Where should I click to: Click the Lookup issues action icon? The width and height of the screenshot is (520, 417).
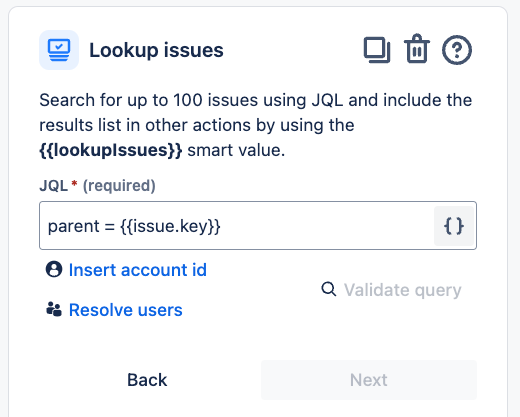[x=59, y=50]
